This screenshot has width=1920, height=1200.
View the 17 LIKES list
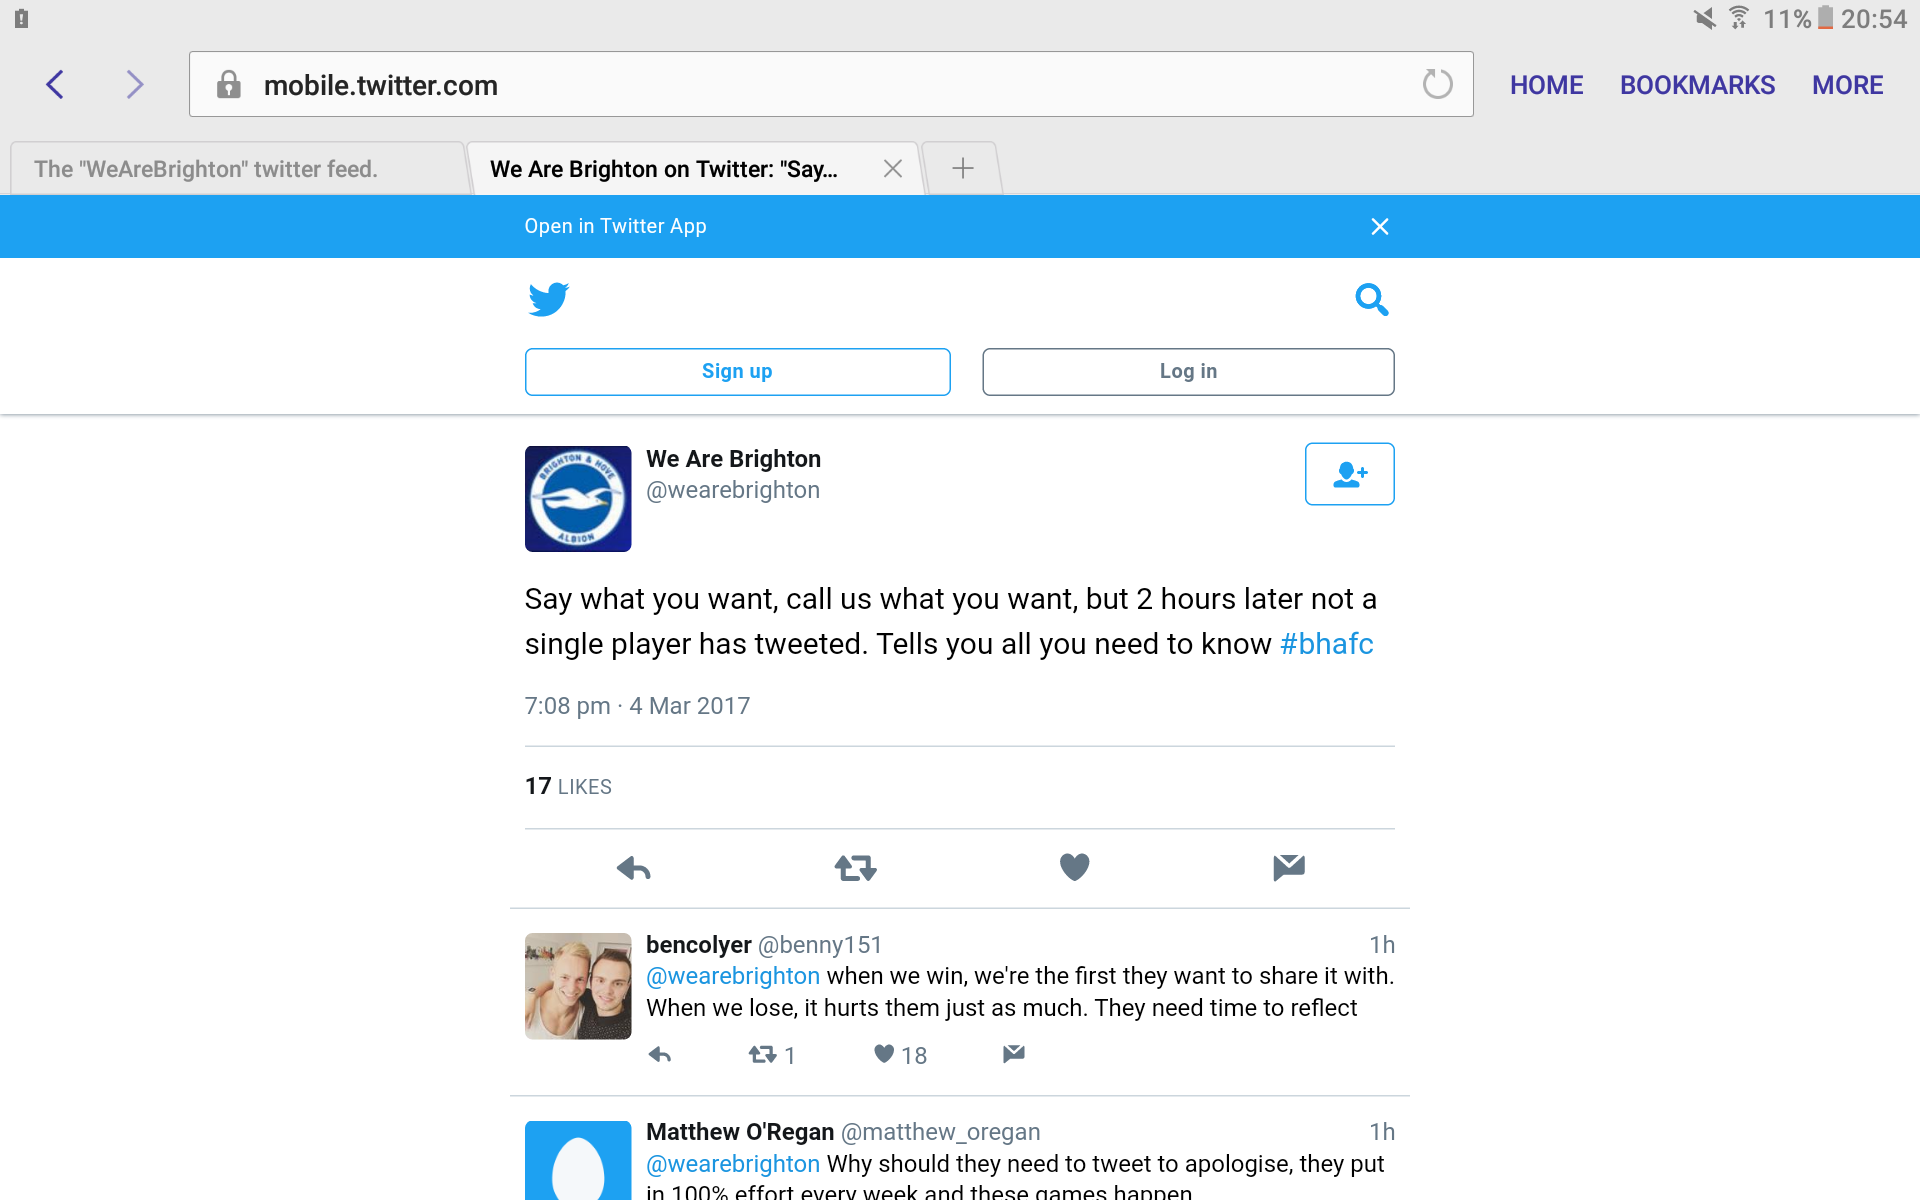pyautogui.click(x=568, y=787)
